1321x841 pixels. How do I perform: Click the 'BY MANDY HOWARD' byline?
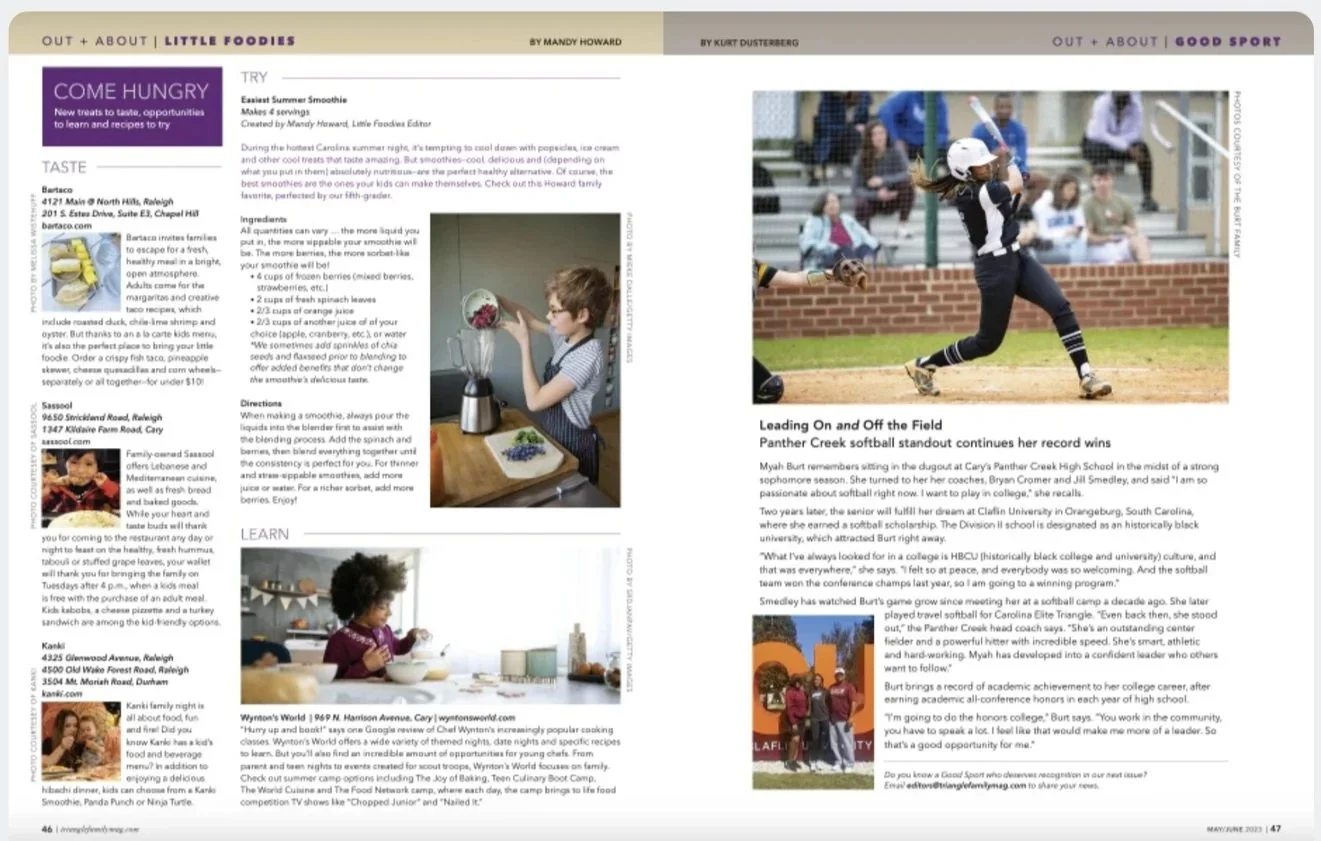pyautogui.click(x=575, y=42)
